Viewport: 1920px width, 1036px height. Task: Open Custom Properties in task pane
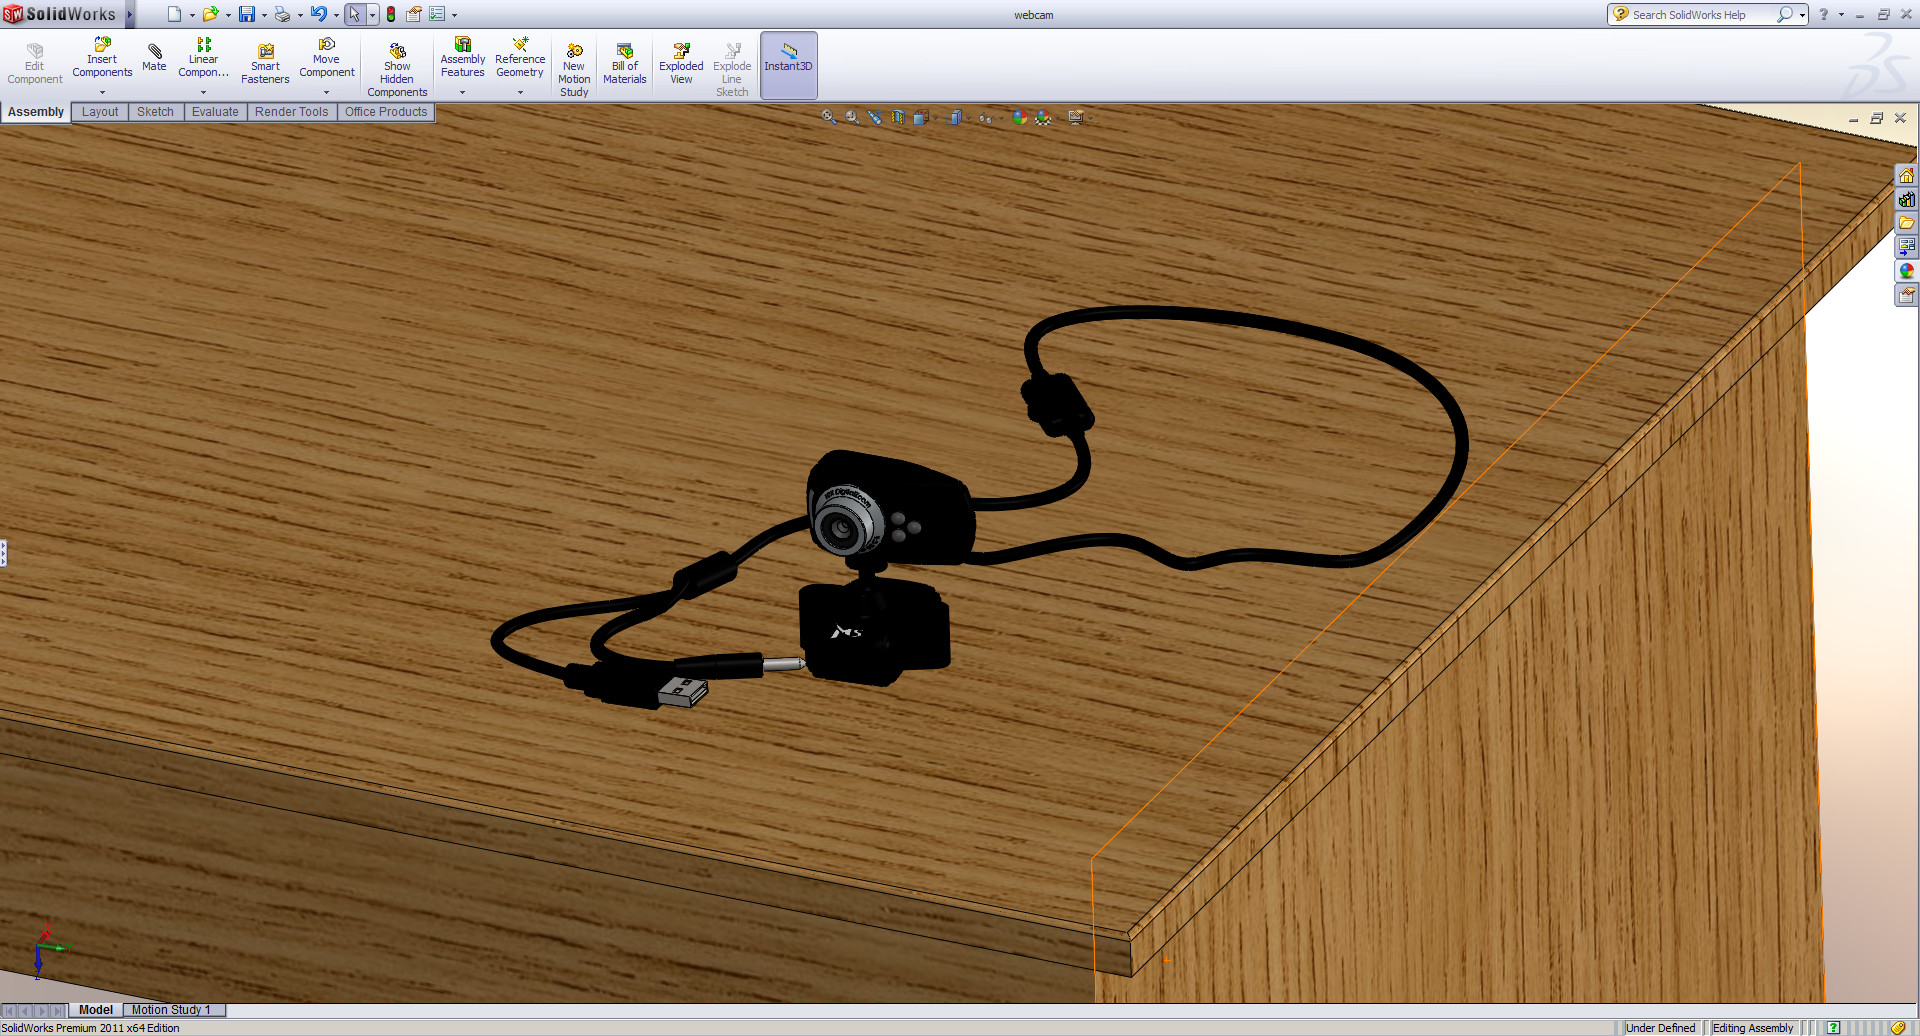click(x=1906, y=295)
